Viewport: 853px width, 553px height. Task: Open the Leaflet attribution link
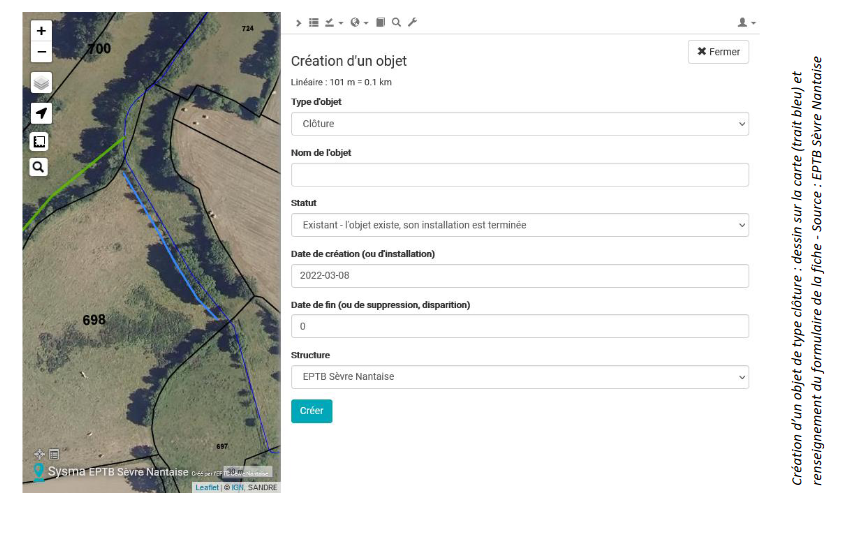[x=206, y=488]
